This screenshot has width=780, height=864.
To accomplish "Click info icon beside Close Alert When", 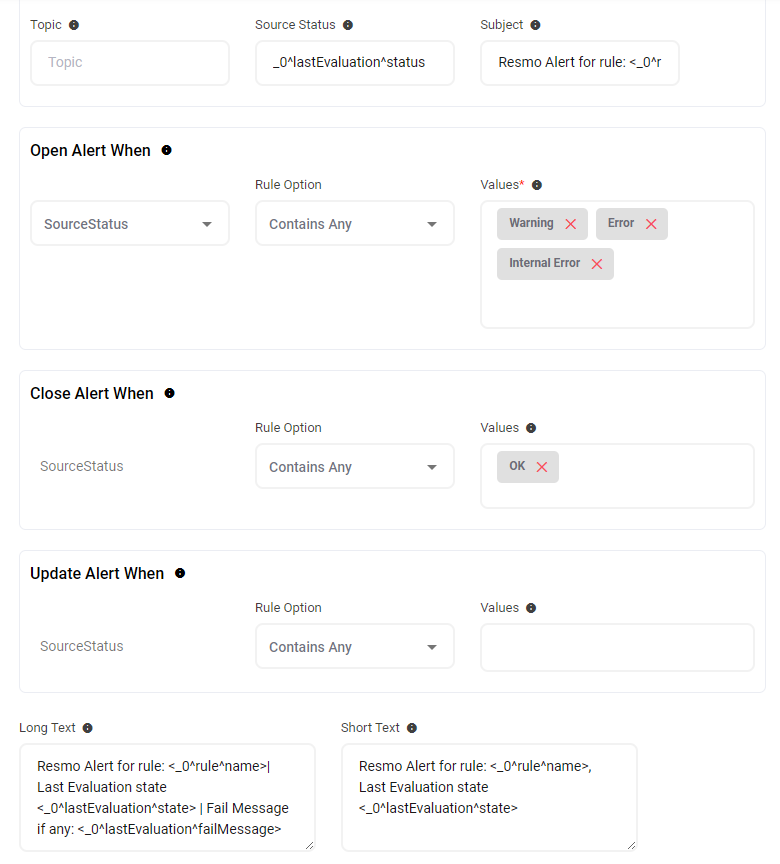I will point(169,393).
